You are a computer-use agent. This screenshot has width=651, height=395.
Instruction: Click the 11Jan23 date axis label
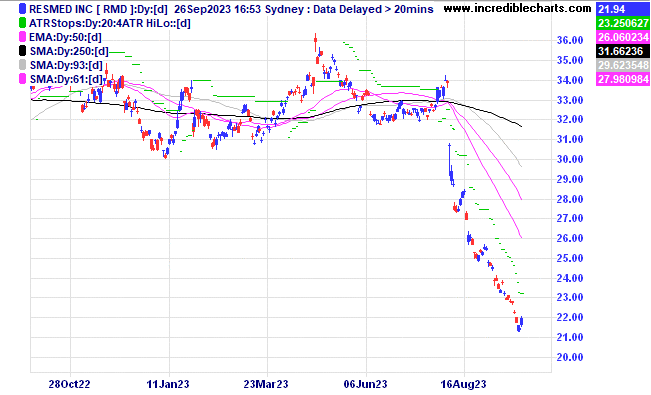click(168, 384)
